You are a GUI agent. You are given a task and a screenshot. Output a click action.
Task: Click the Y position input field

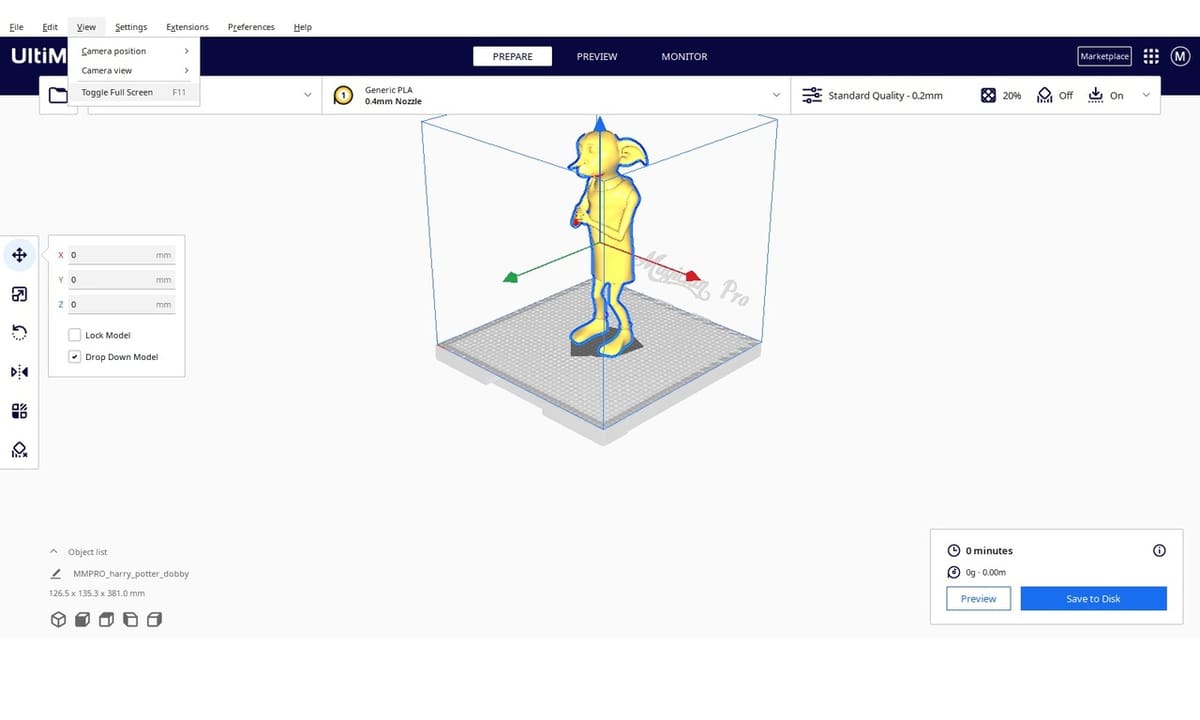point(121,280)
